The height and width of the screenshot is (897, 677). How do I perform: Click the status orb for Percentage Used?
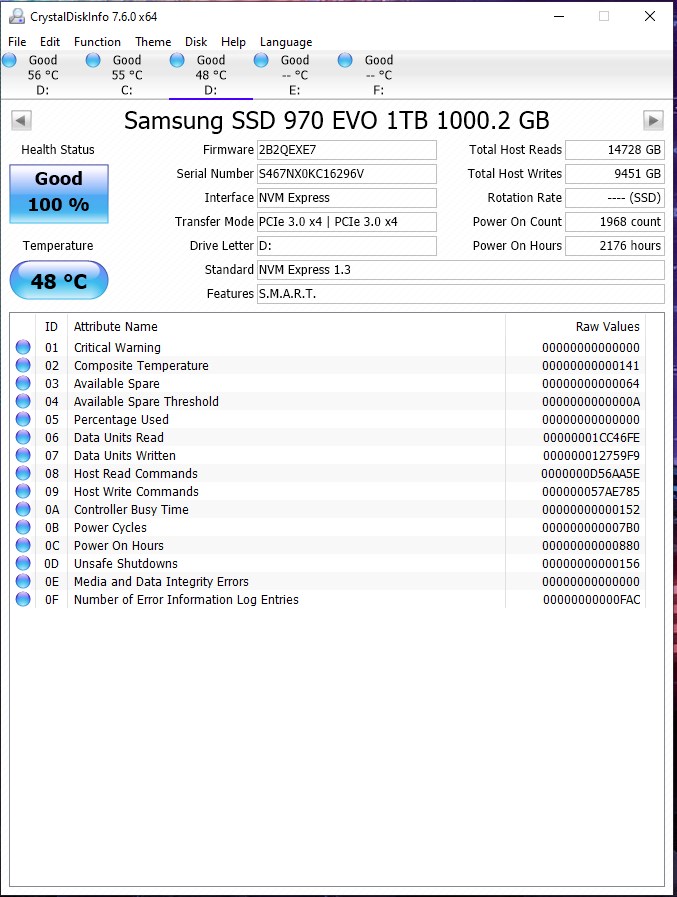tap(23, 419)
